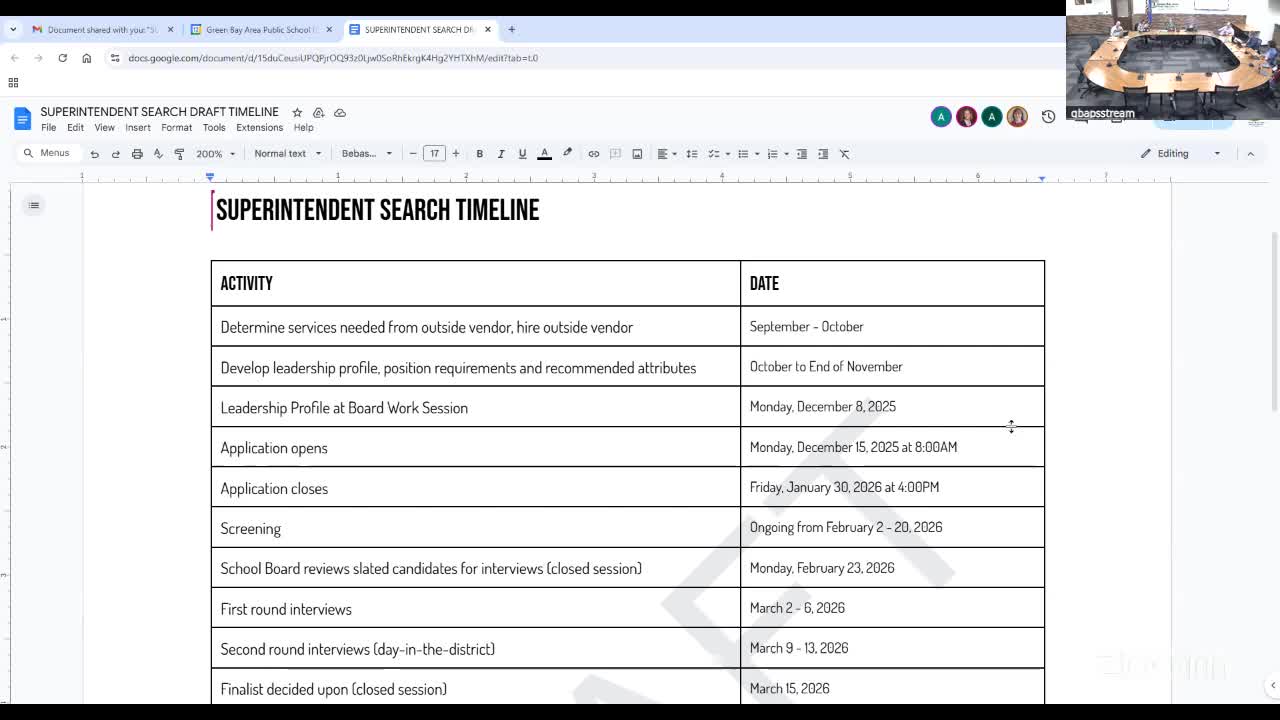Image resolution: width=1280 pixels, height=720 pixels.
Task: Open the browser tab search dropdown
Action: tap(13, 30)
